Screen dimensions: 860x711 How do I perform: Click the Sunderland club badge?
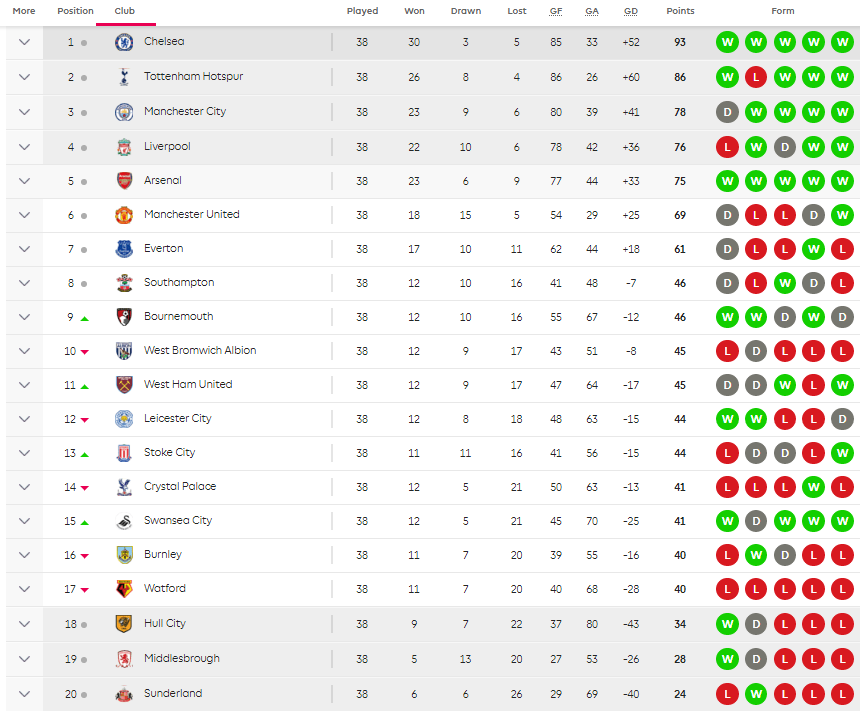point(124,694)
